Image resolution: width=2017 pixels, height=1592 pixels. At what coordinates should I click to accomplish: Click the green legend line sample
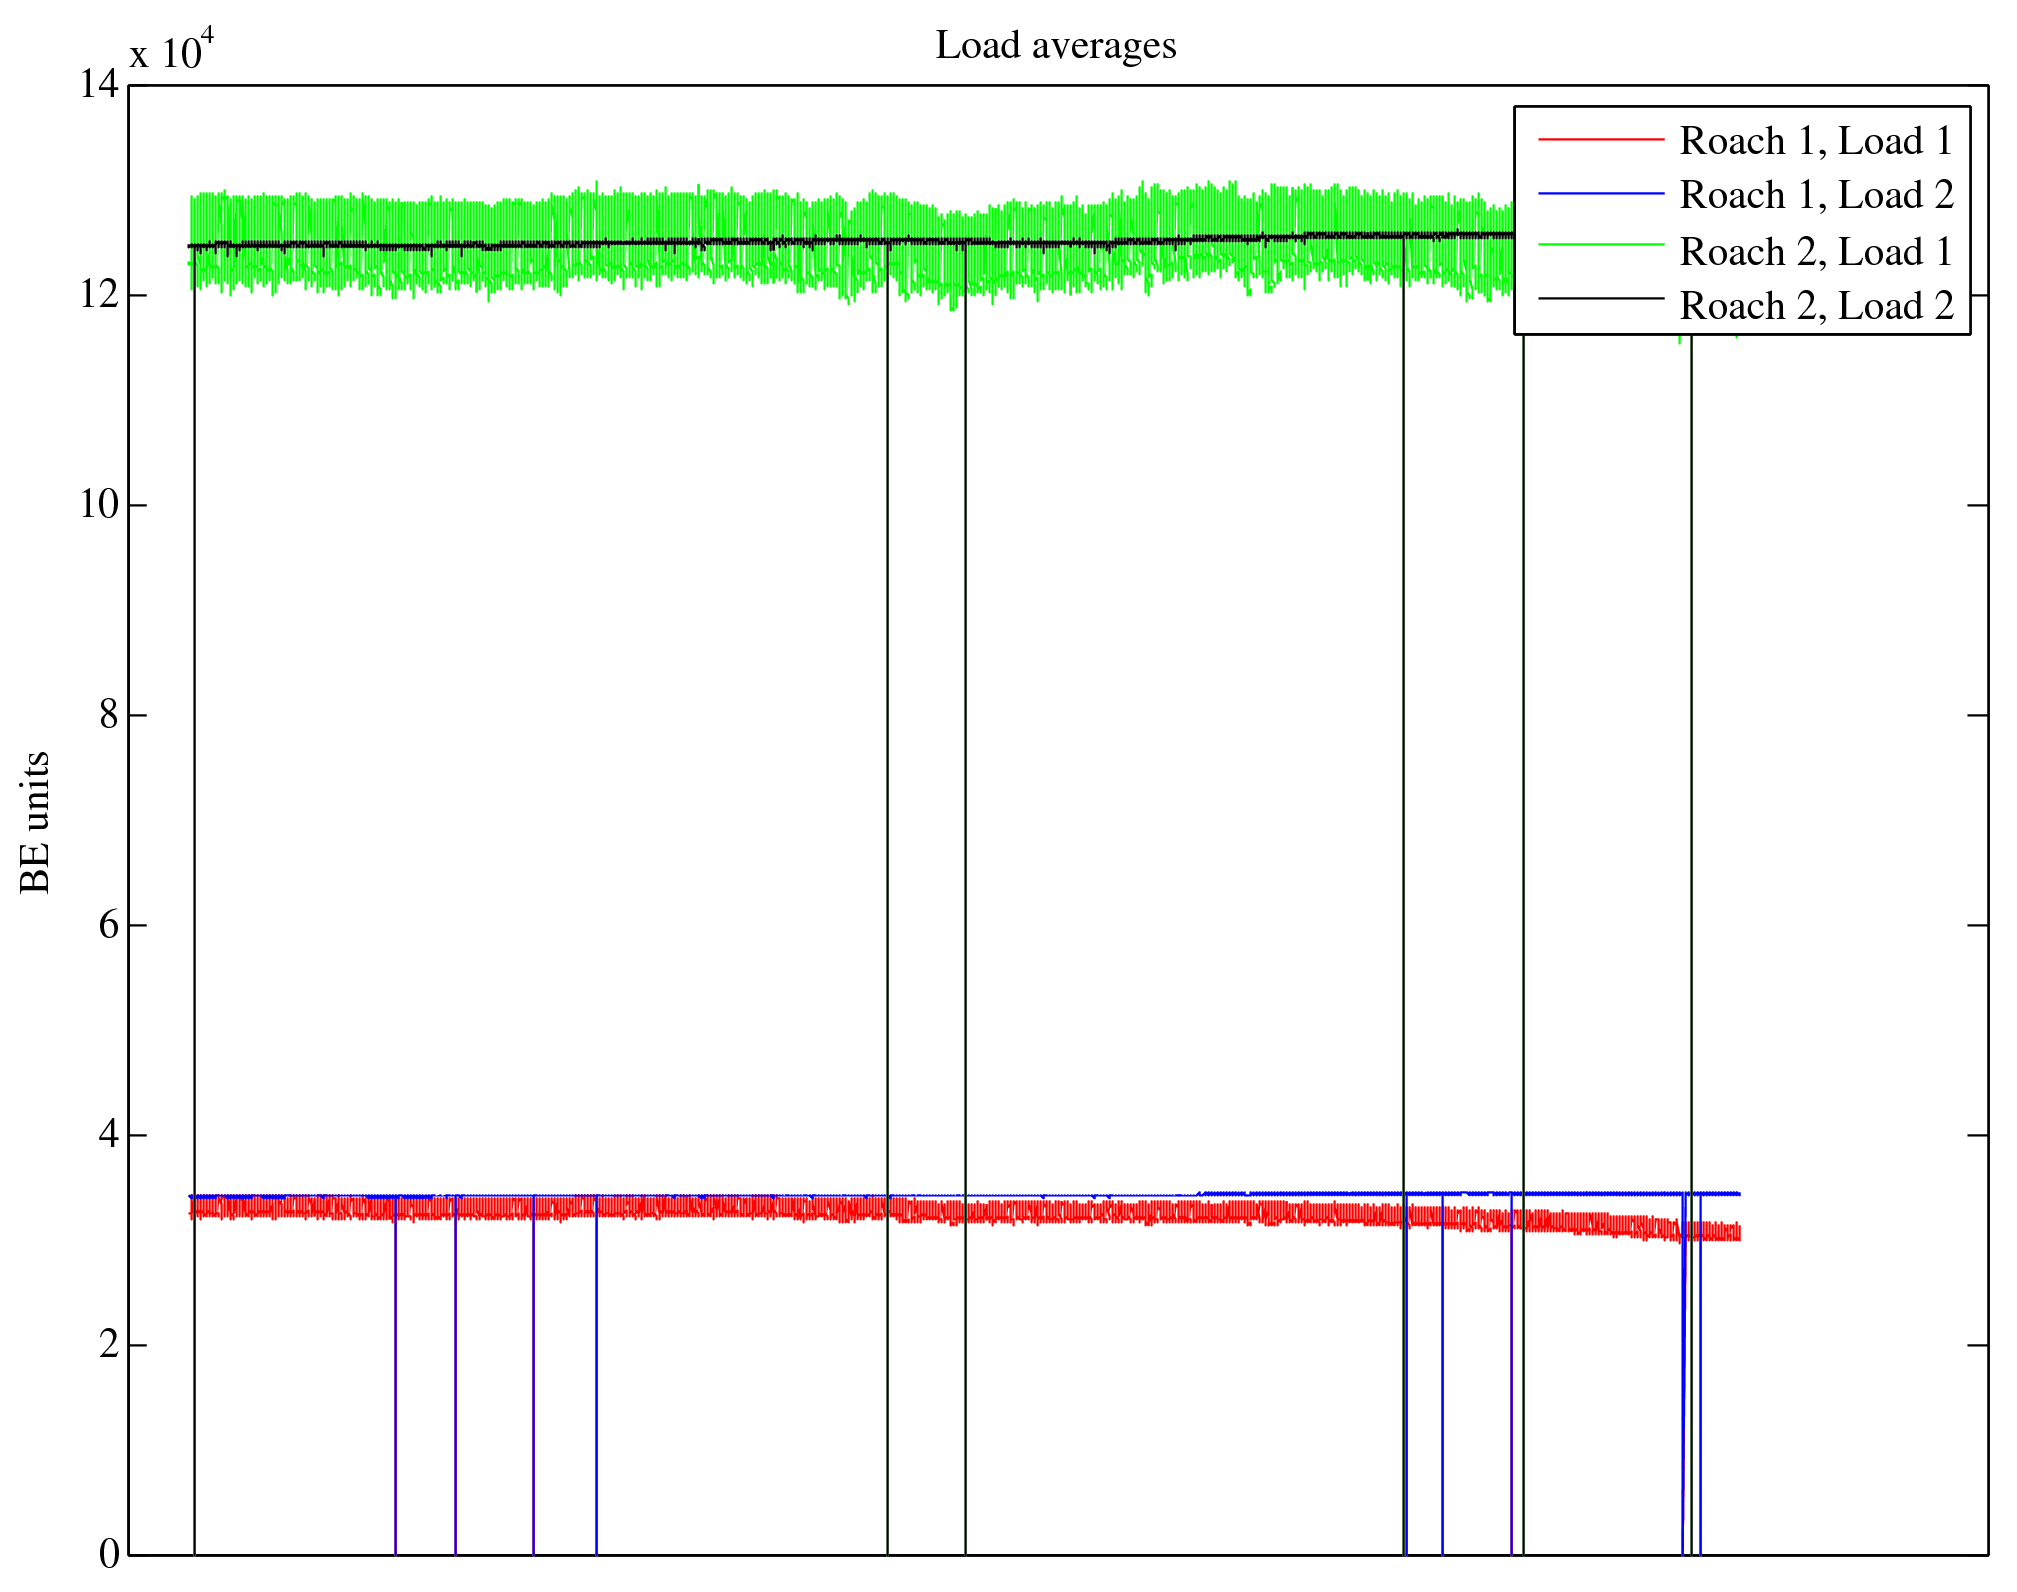1600,244
